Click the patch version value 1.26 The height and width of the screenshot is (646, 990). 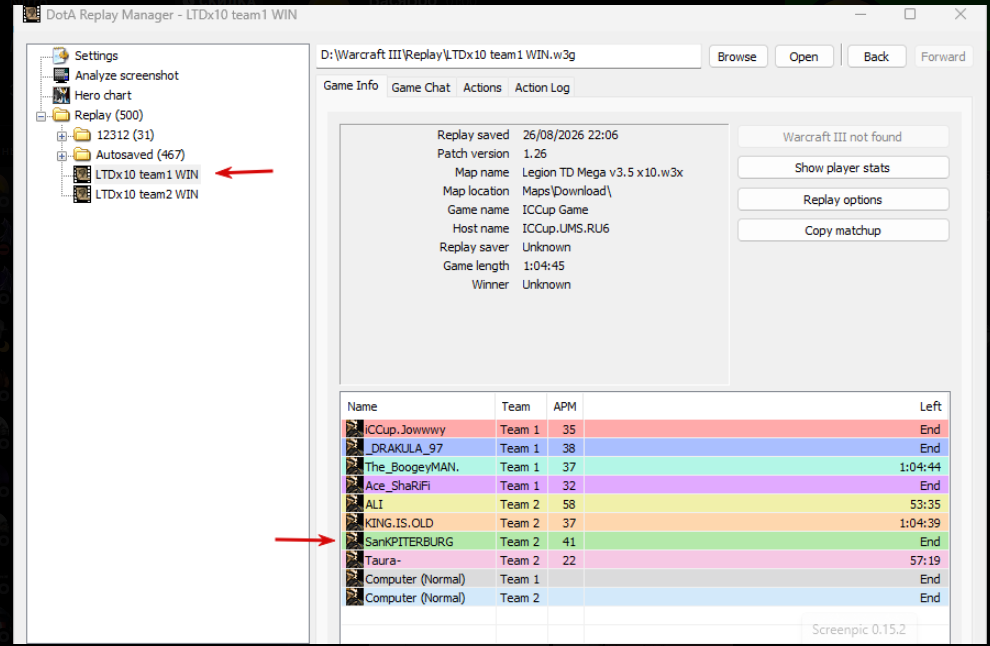click(534, 153)
